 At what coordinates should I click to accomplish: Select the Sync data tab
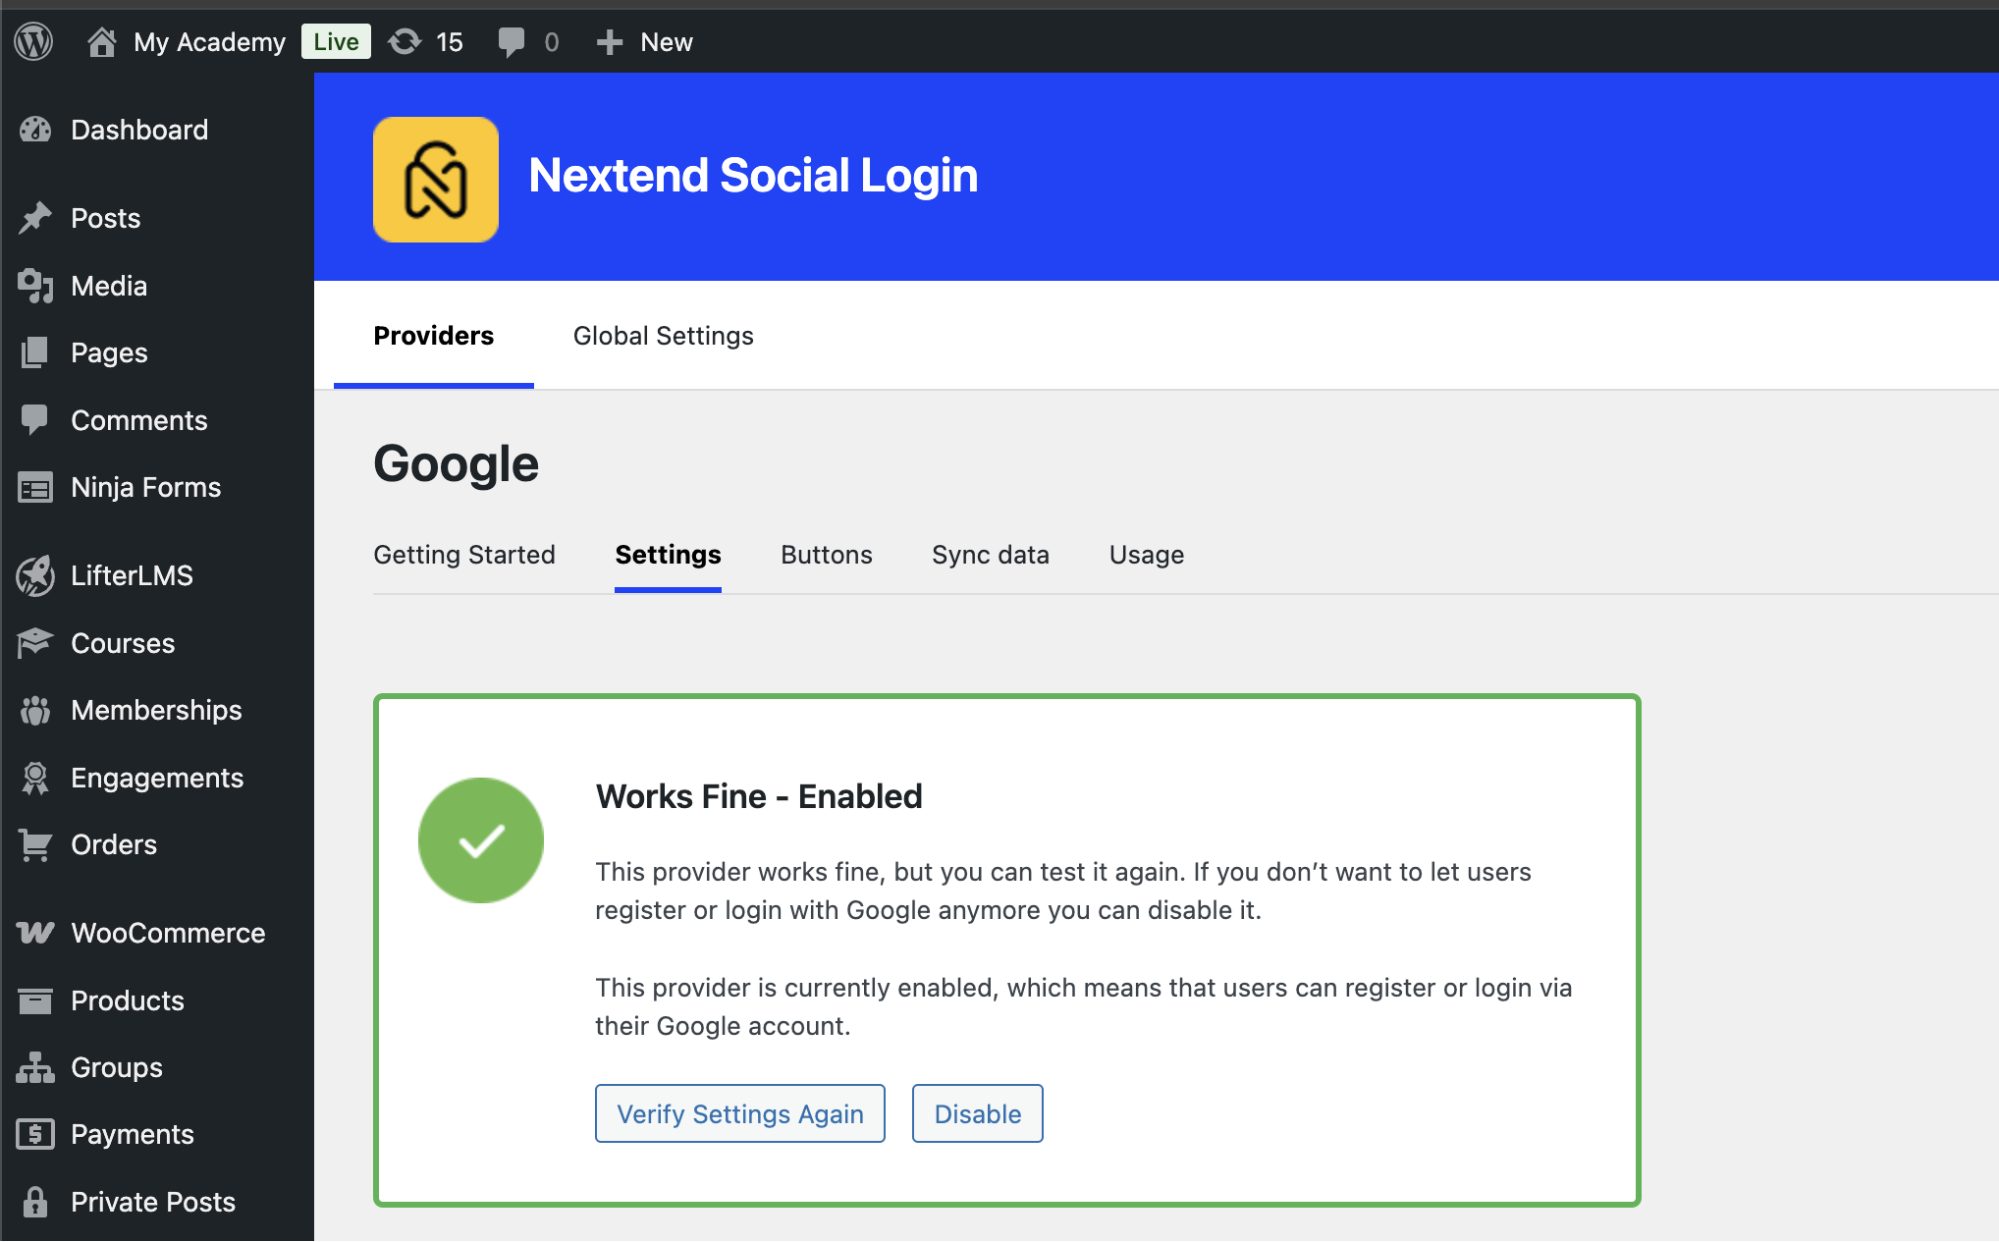[990, 555]
